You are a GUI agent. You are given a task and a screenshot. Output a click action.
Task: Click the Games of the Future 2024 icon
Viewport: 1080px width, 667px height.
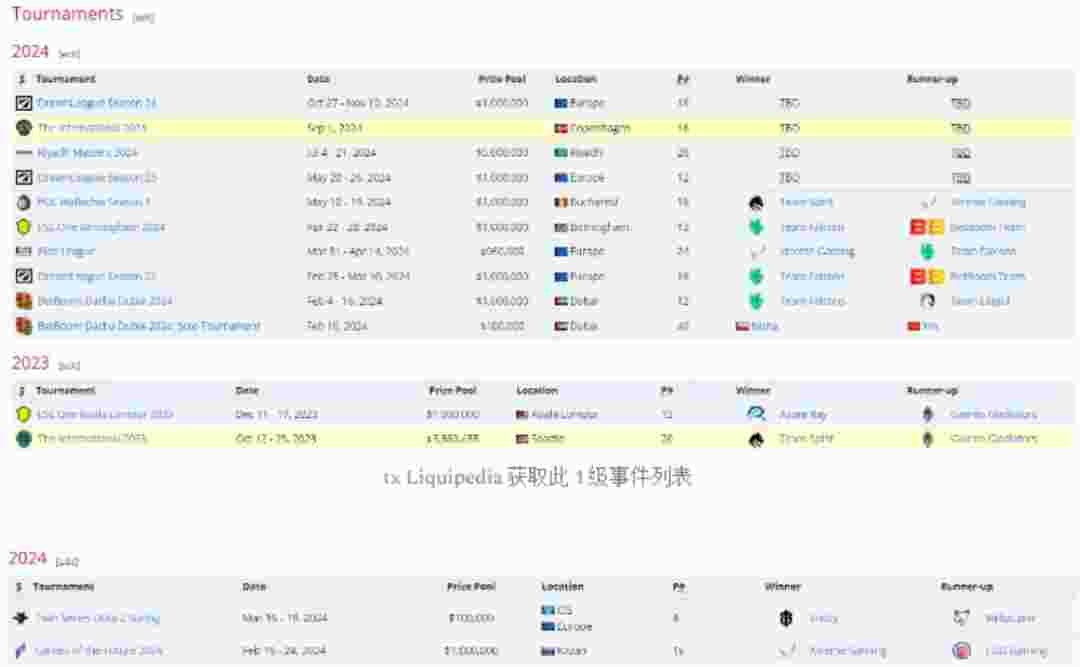pos(21,650)
